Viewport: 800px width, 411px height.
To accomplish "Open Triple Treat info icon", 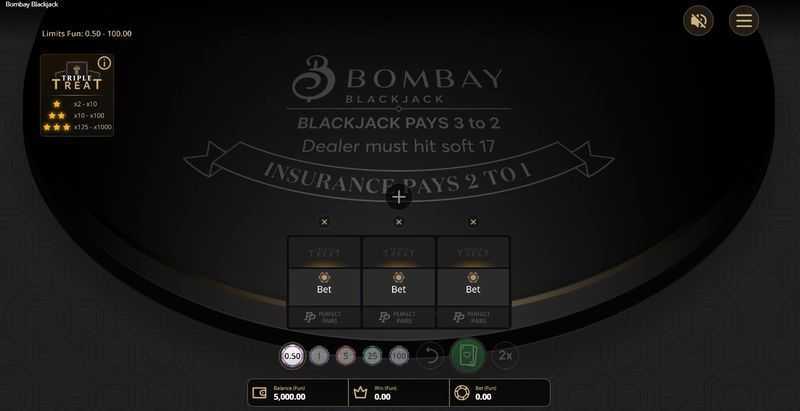I will pos(104,63).
